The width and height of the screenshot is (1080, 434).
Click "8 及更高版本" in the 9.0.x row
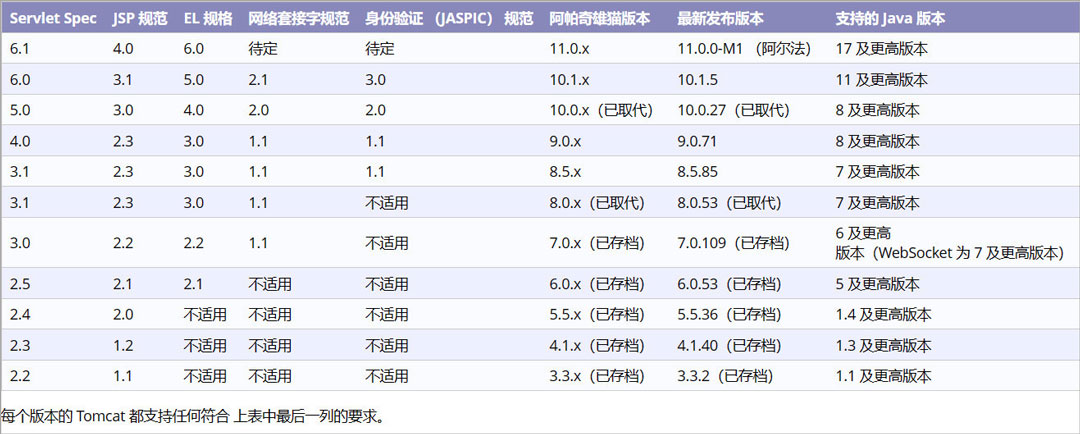(878, 141)
